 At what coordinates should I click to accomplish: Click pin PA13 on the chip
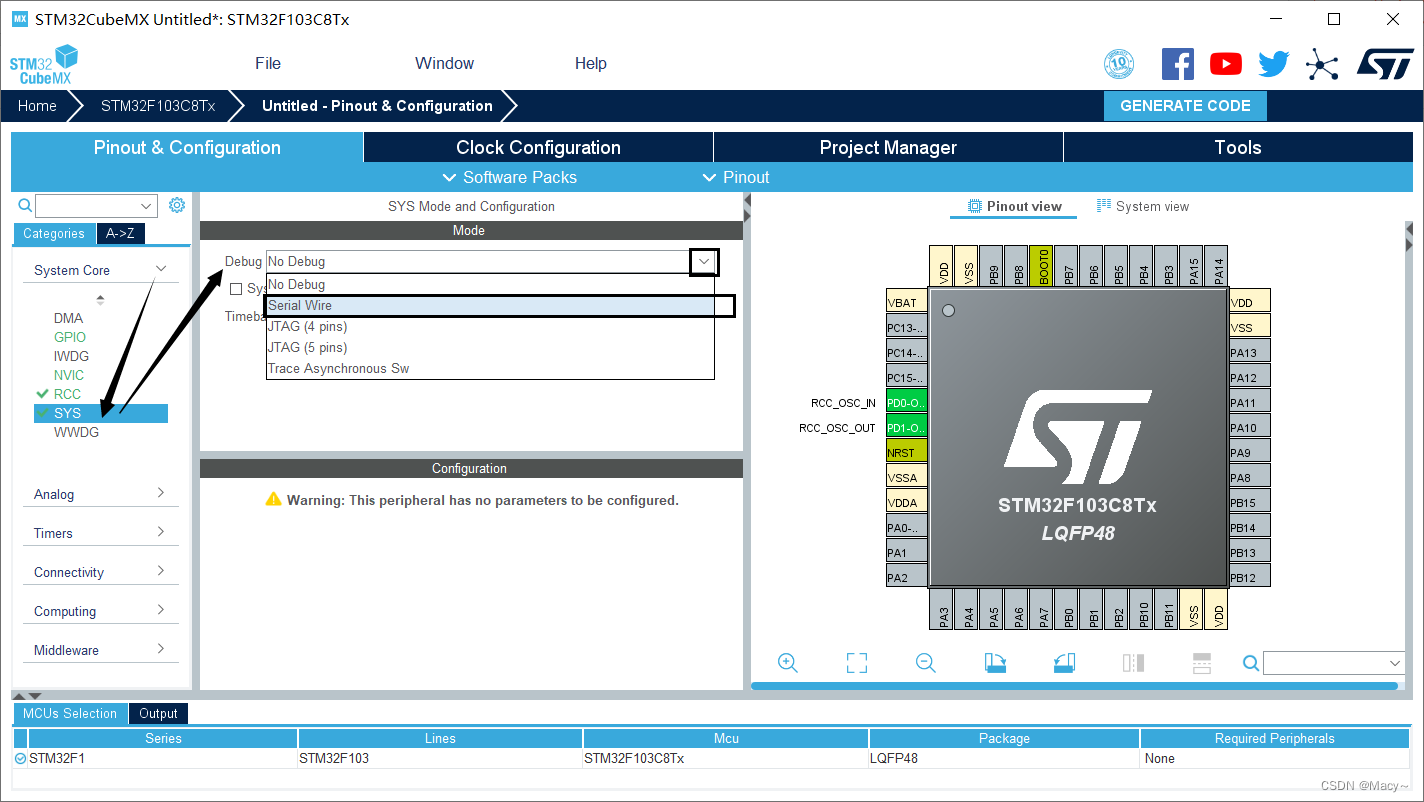(1250, 352)
